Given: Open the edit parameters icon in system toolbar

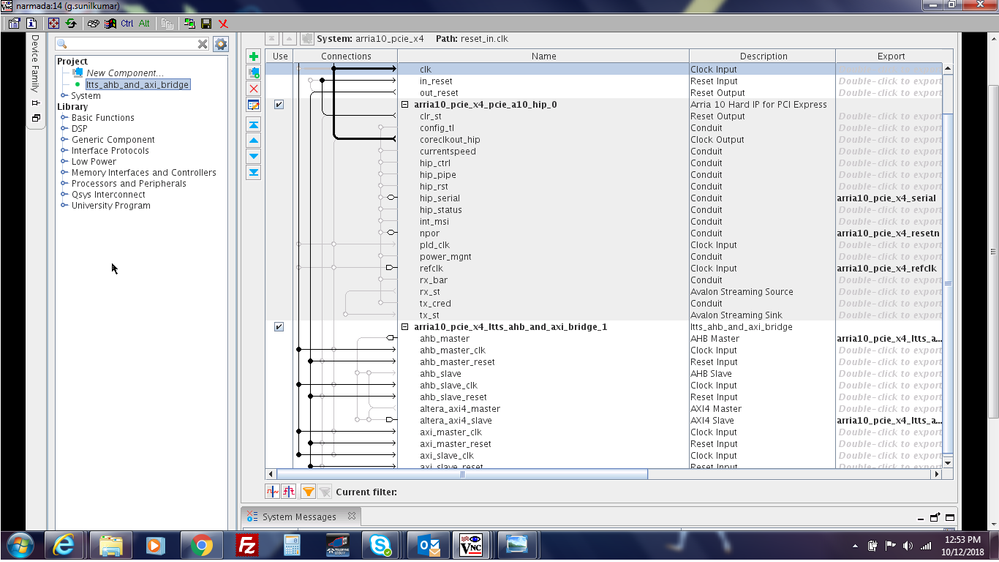Looking at the screenshot, I should pos(253,104).
